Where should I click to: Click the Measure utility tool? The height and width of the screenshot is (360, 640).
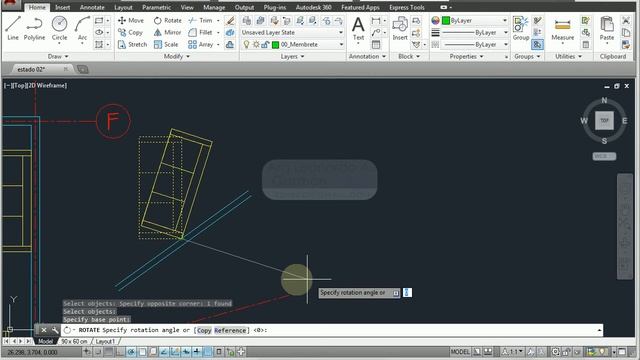point(562,29)
